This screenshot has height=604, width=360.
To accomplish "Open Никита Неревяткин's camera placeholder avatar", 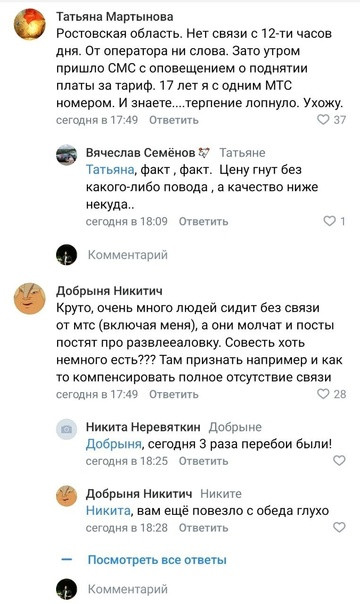I will tap(66, 429).
